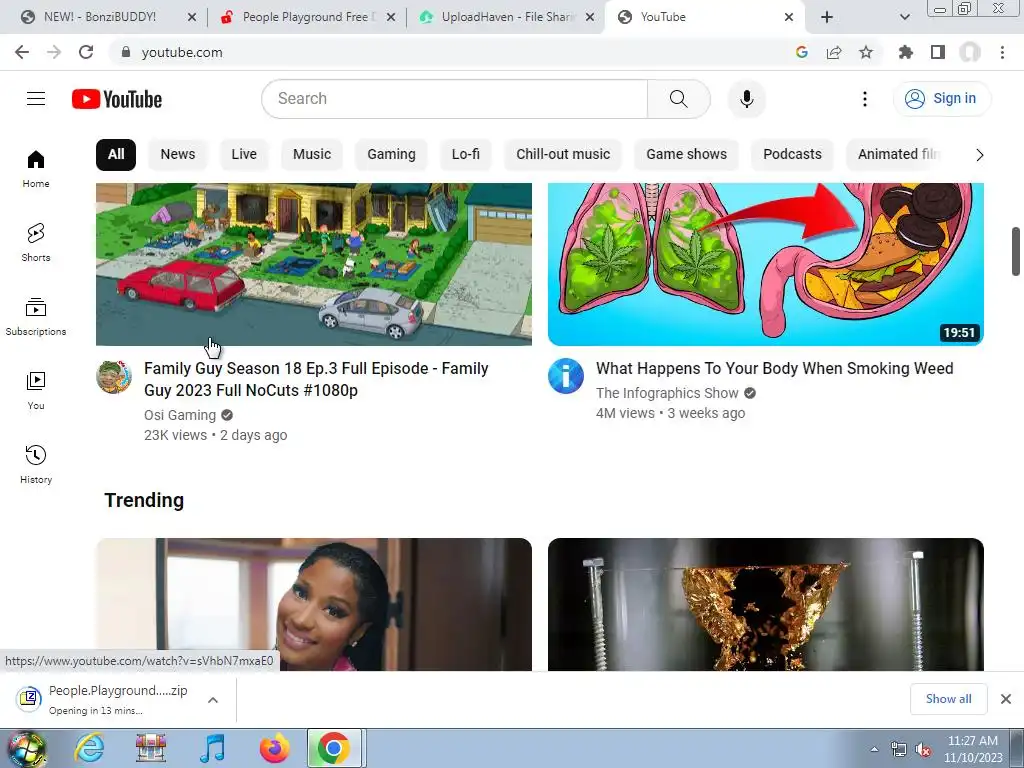
Task: Click muted volume tray icon
Action: [923, 749]
